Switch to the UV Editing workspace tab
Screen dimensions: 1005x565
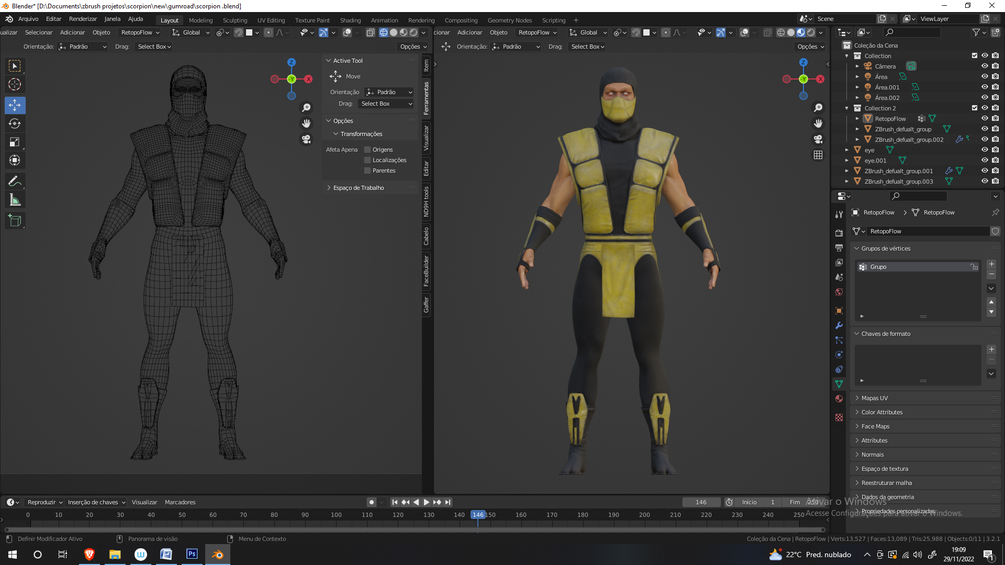271,20
